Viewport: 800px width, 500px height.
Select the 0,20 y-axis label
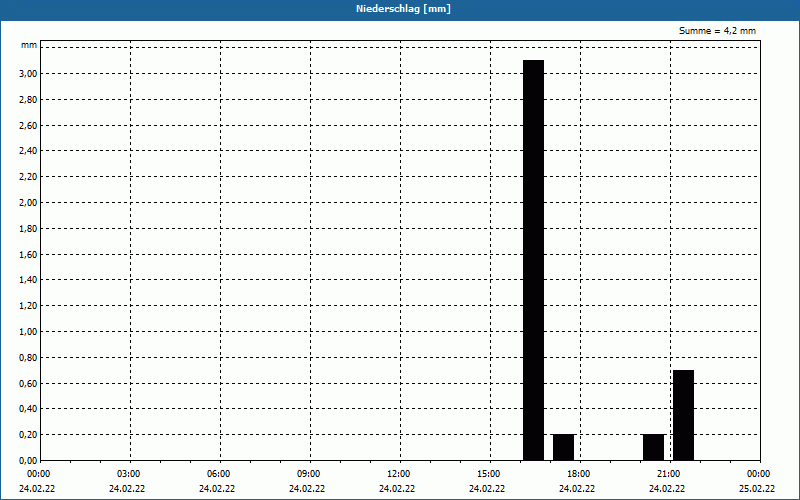[x=28, y=435]
